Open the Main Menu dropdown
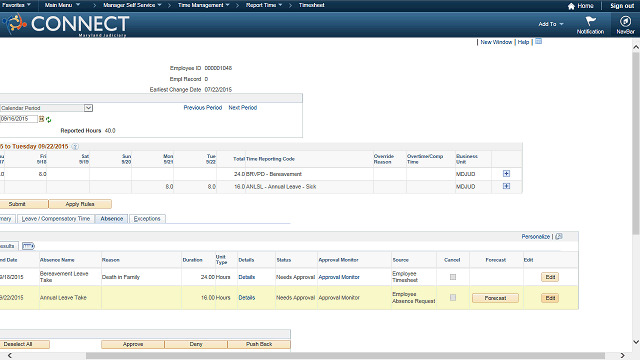Viewport: 640px width, 360px height. (x=62, y=5)
